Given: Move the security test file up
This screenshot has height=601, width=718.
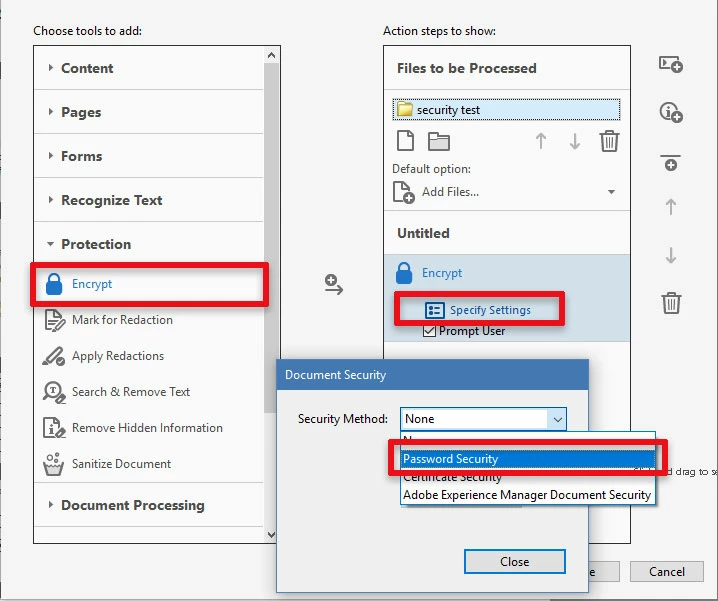Looking at the screenshot, I should [541, 141].
